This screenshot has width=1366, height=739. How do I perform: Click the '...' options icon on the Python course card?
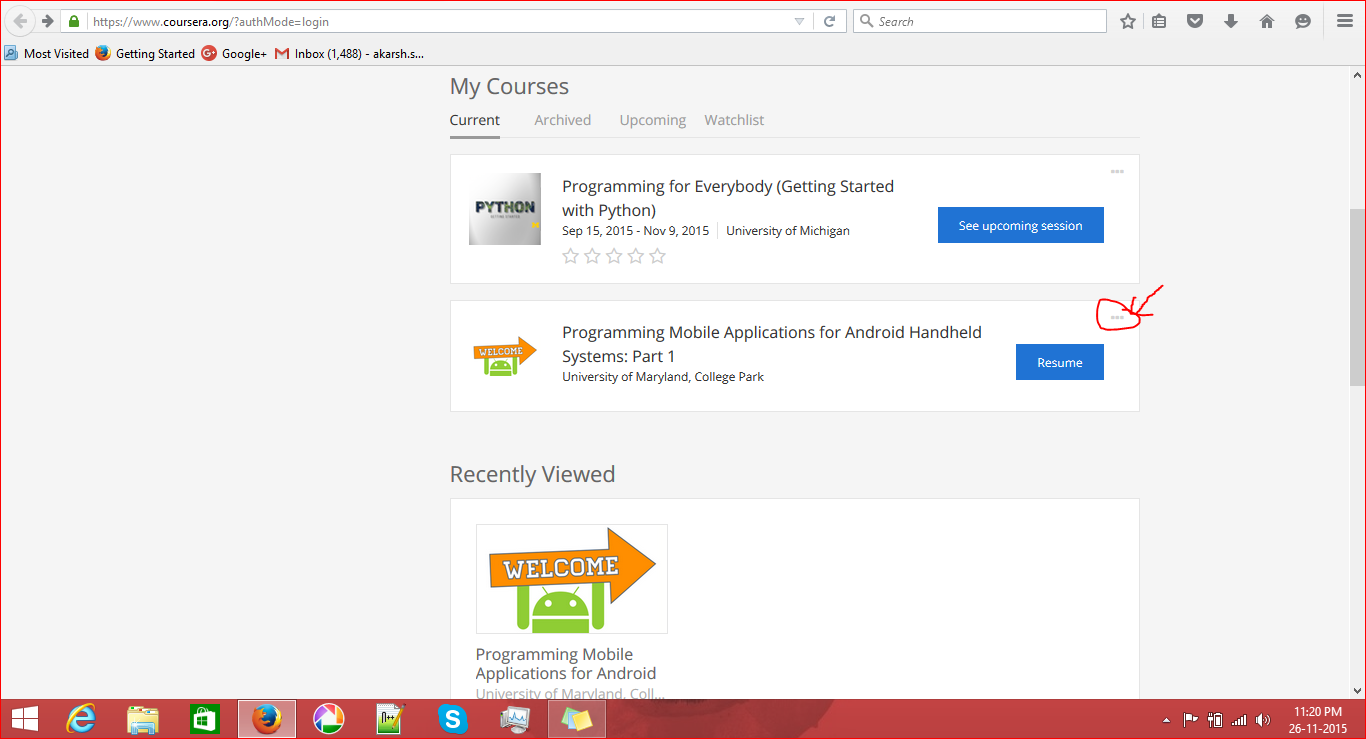click(x=1117, y=171)
